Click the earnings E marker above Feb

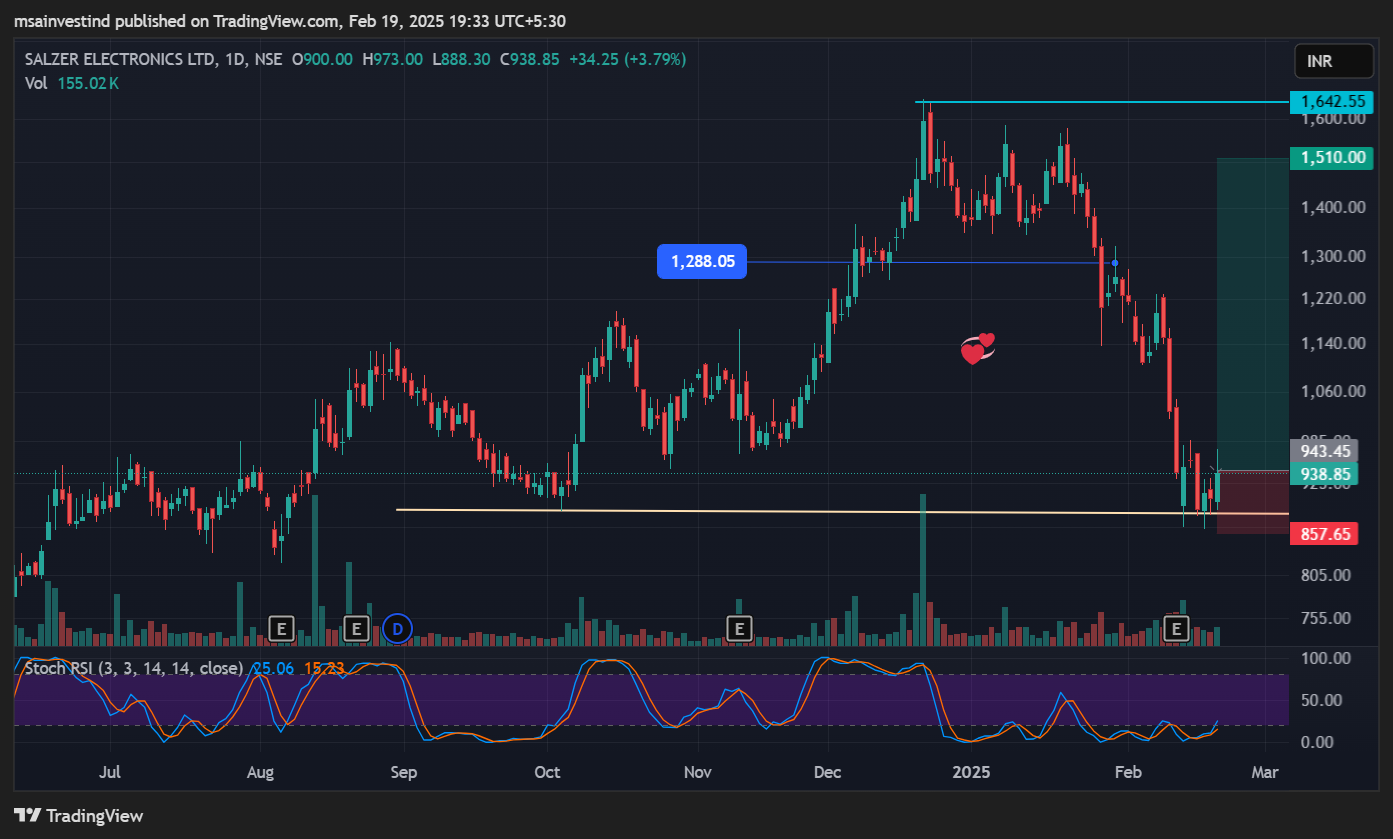point(1177,629)
